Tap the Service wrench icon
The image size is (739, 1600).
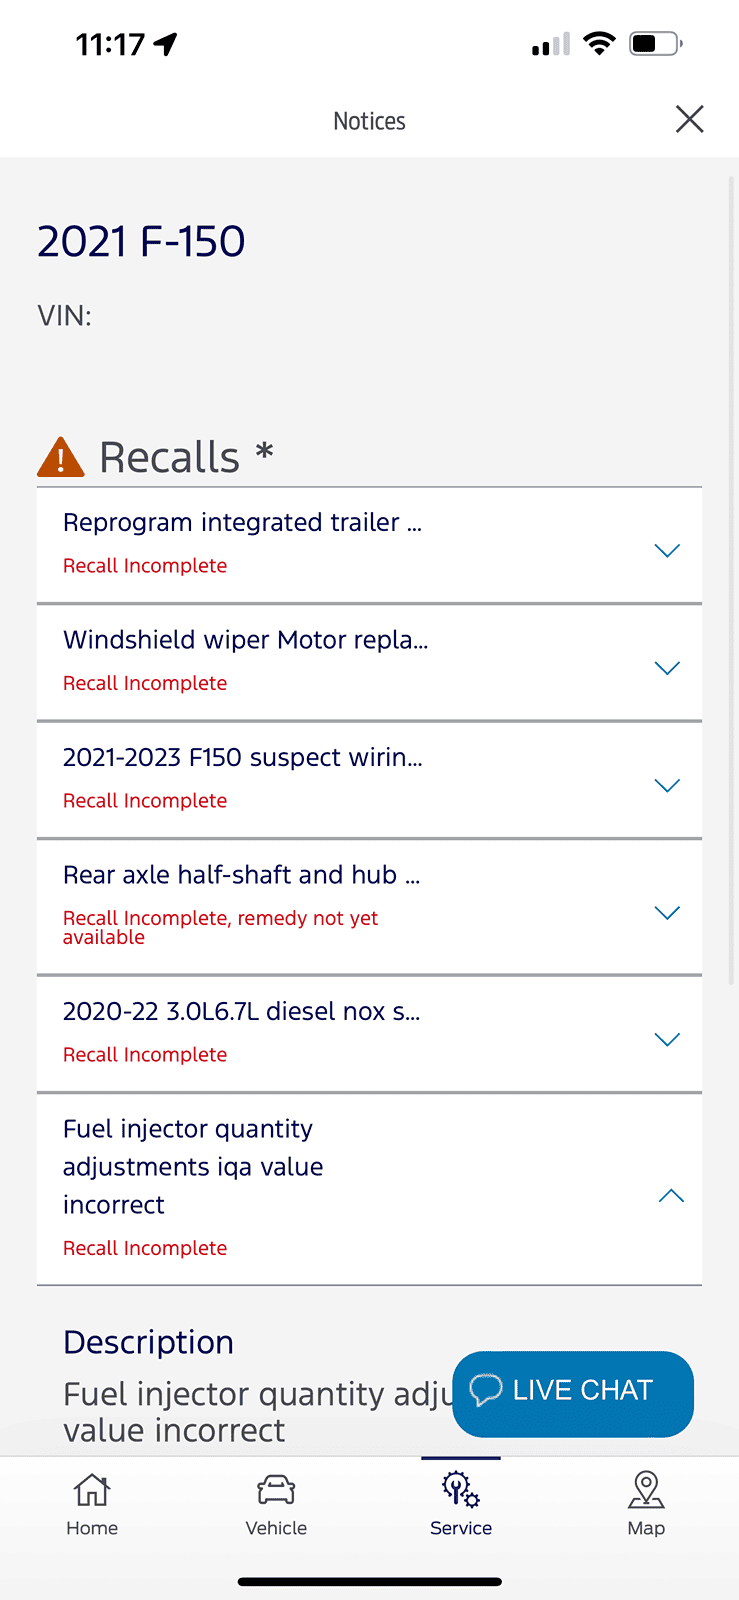(x=460, y=1489)
